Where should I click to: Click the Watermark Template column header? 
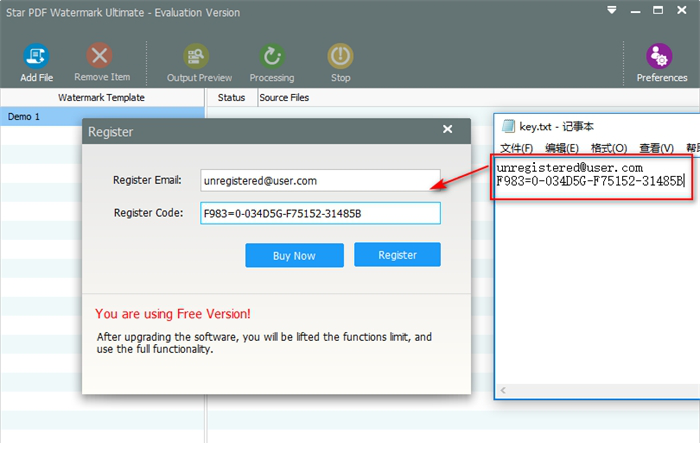(x=101, y=97)
